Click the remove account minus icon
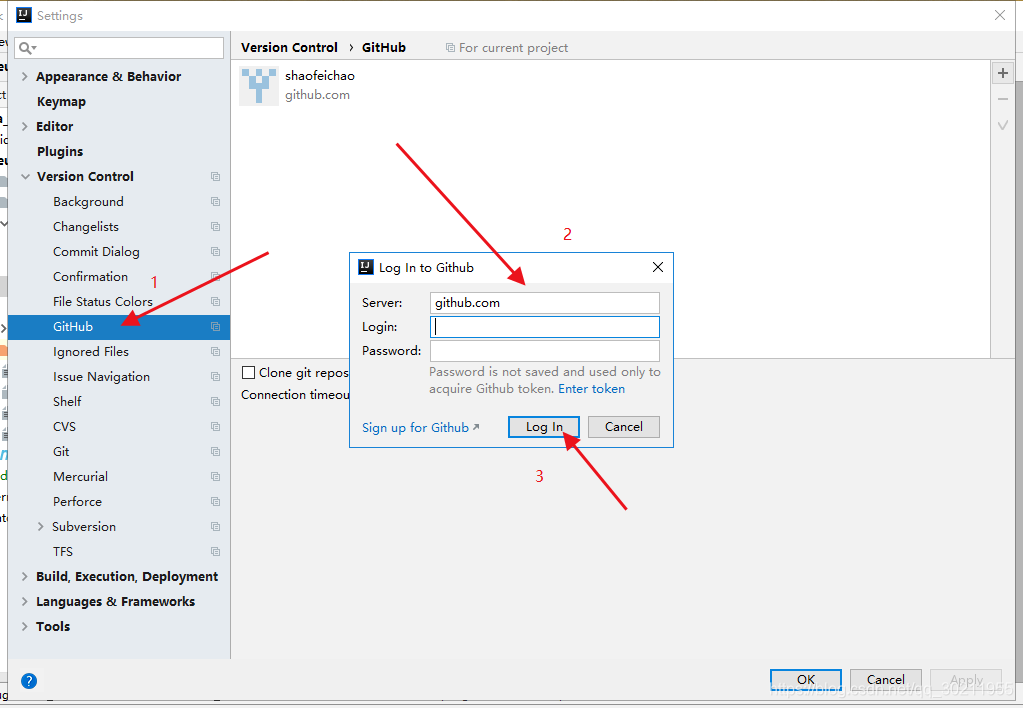The image size is (1023, 708). click(x=1003, y=99)
